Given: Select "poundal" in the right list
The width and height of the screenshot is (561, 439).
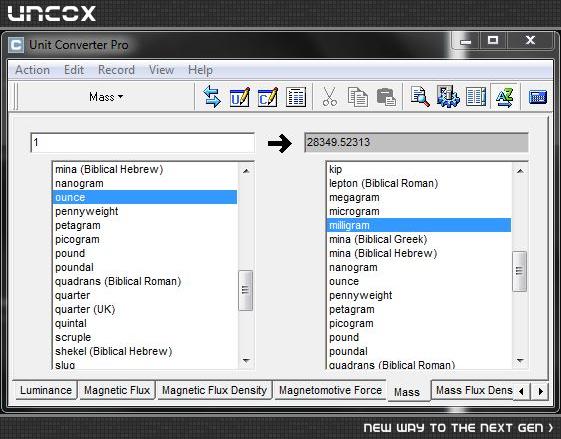Looking at the screenshot, I should point(419,351).
